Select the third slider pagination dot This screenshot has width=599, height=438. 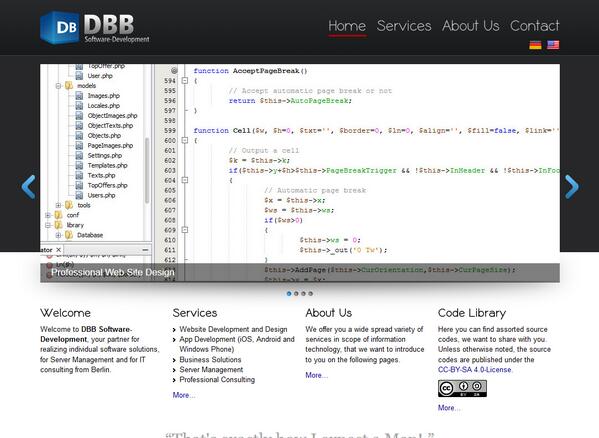(x=303, y=294)
